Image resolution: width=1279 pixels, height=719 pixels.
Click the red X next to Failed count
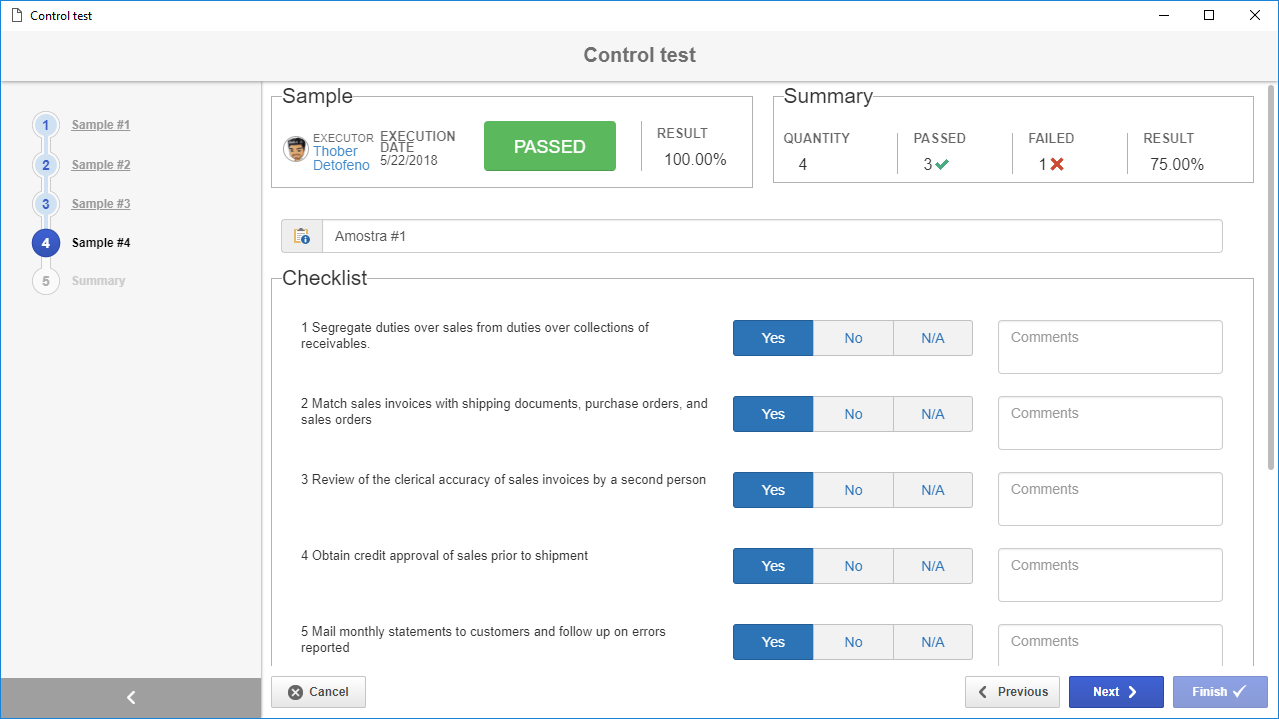click(1057, 164)
